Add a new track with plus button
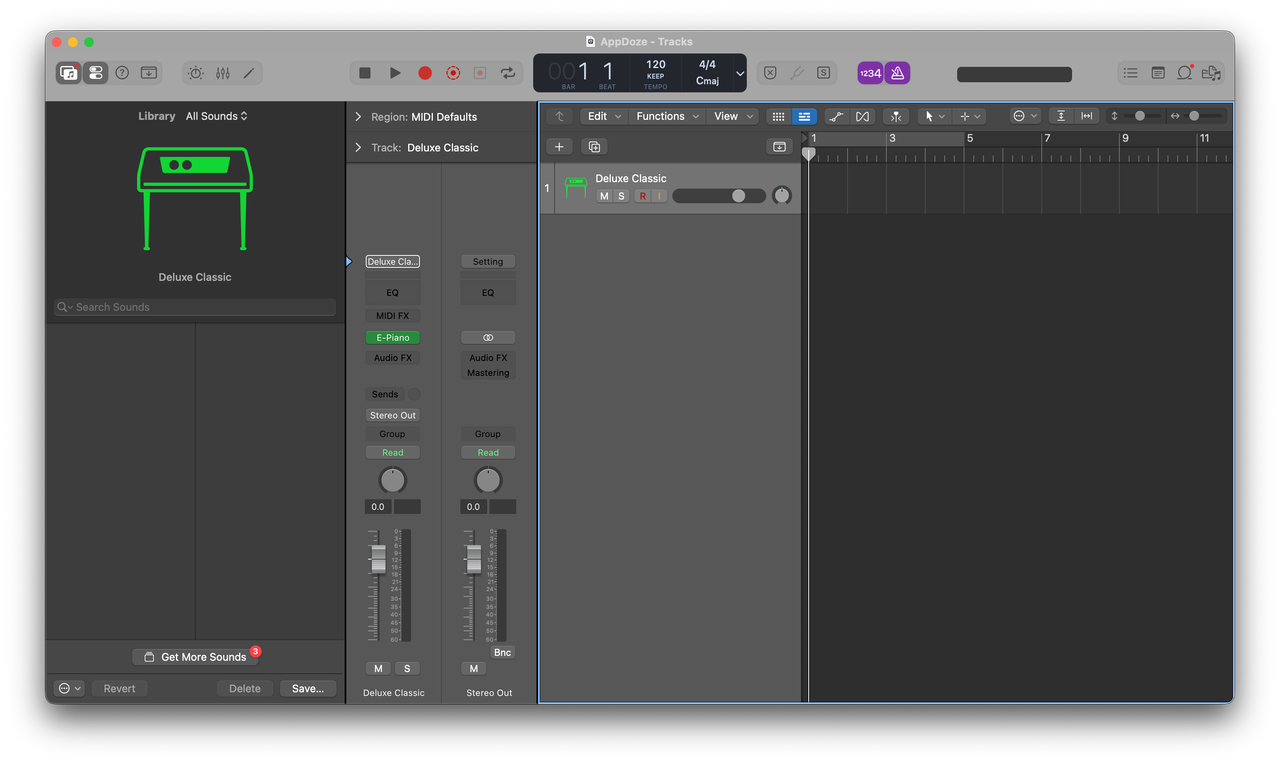Screen dimensions: 1280x764 pos(559,147)
